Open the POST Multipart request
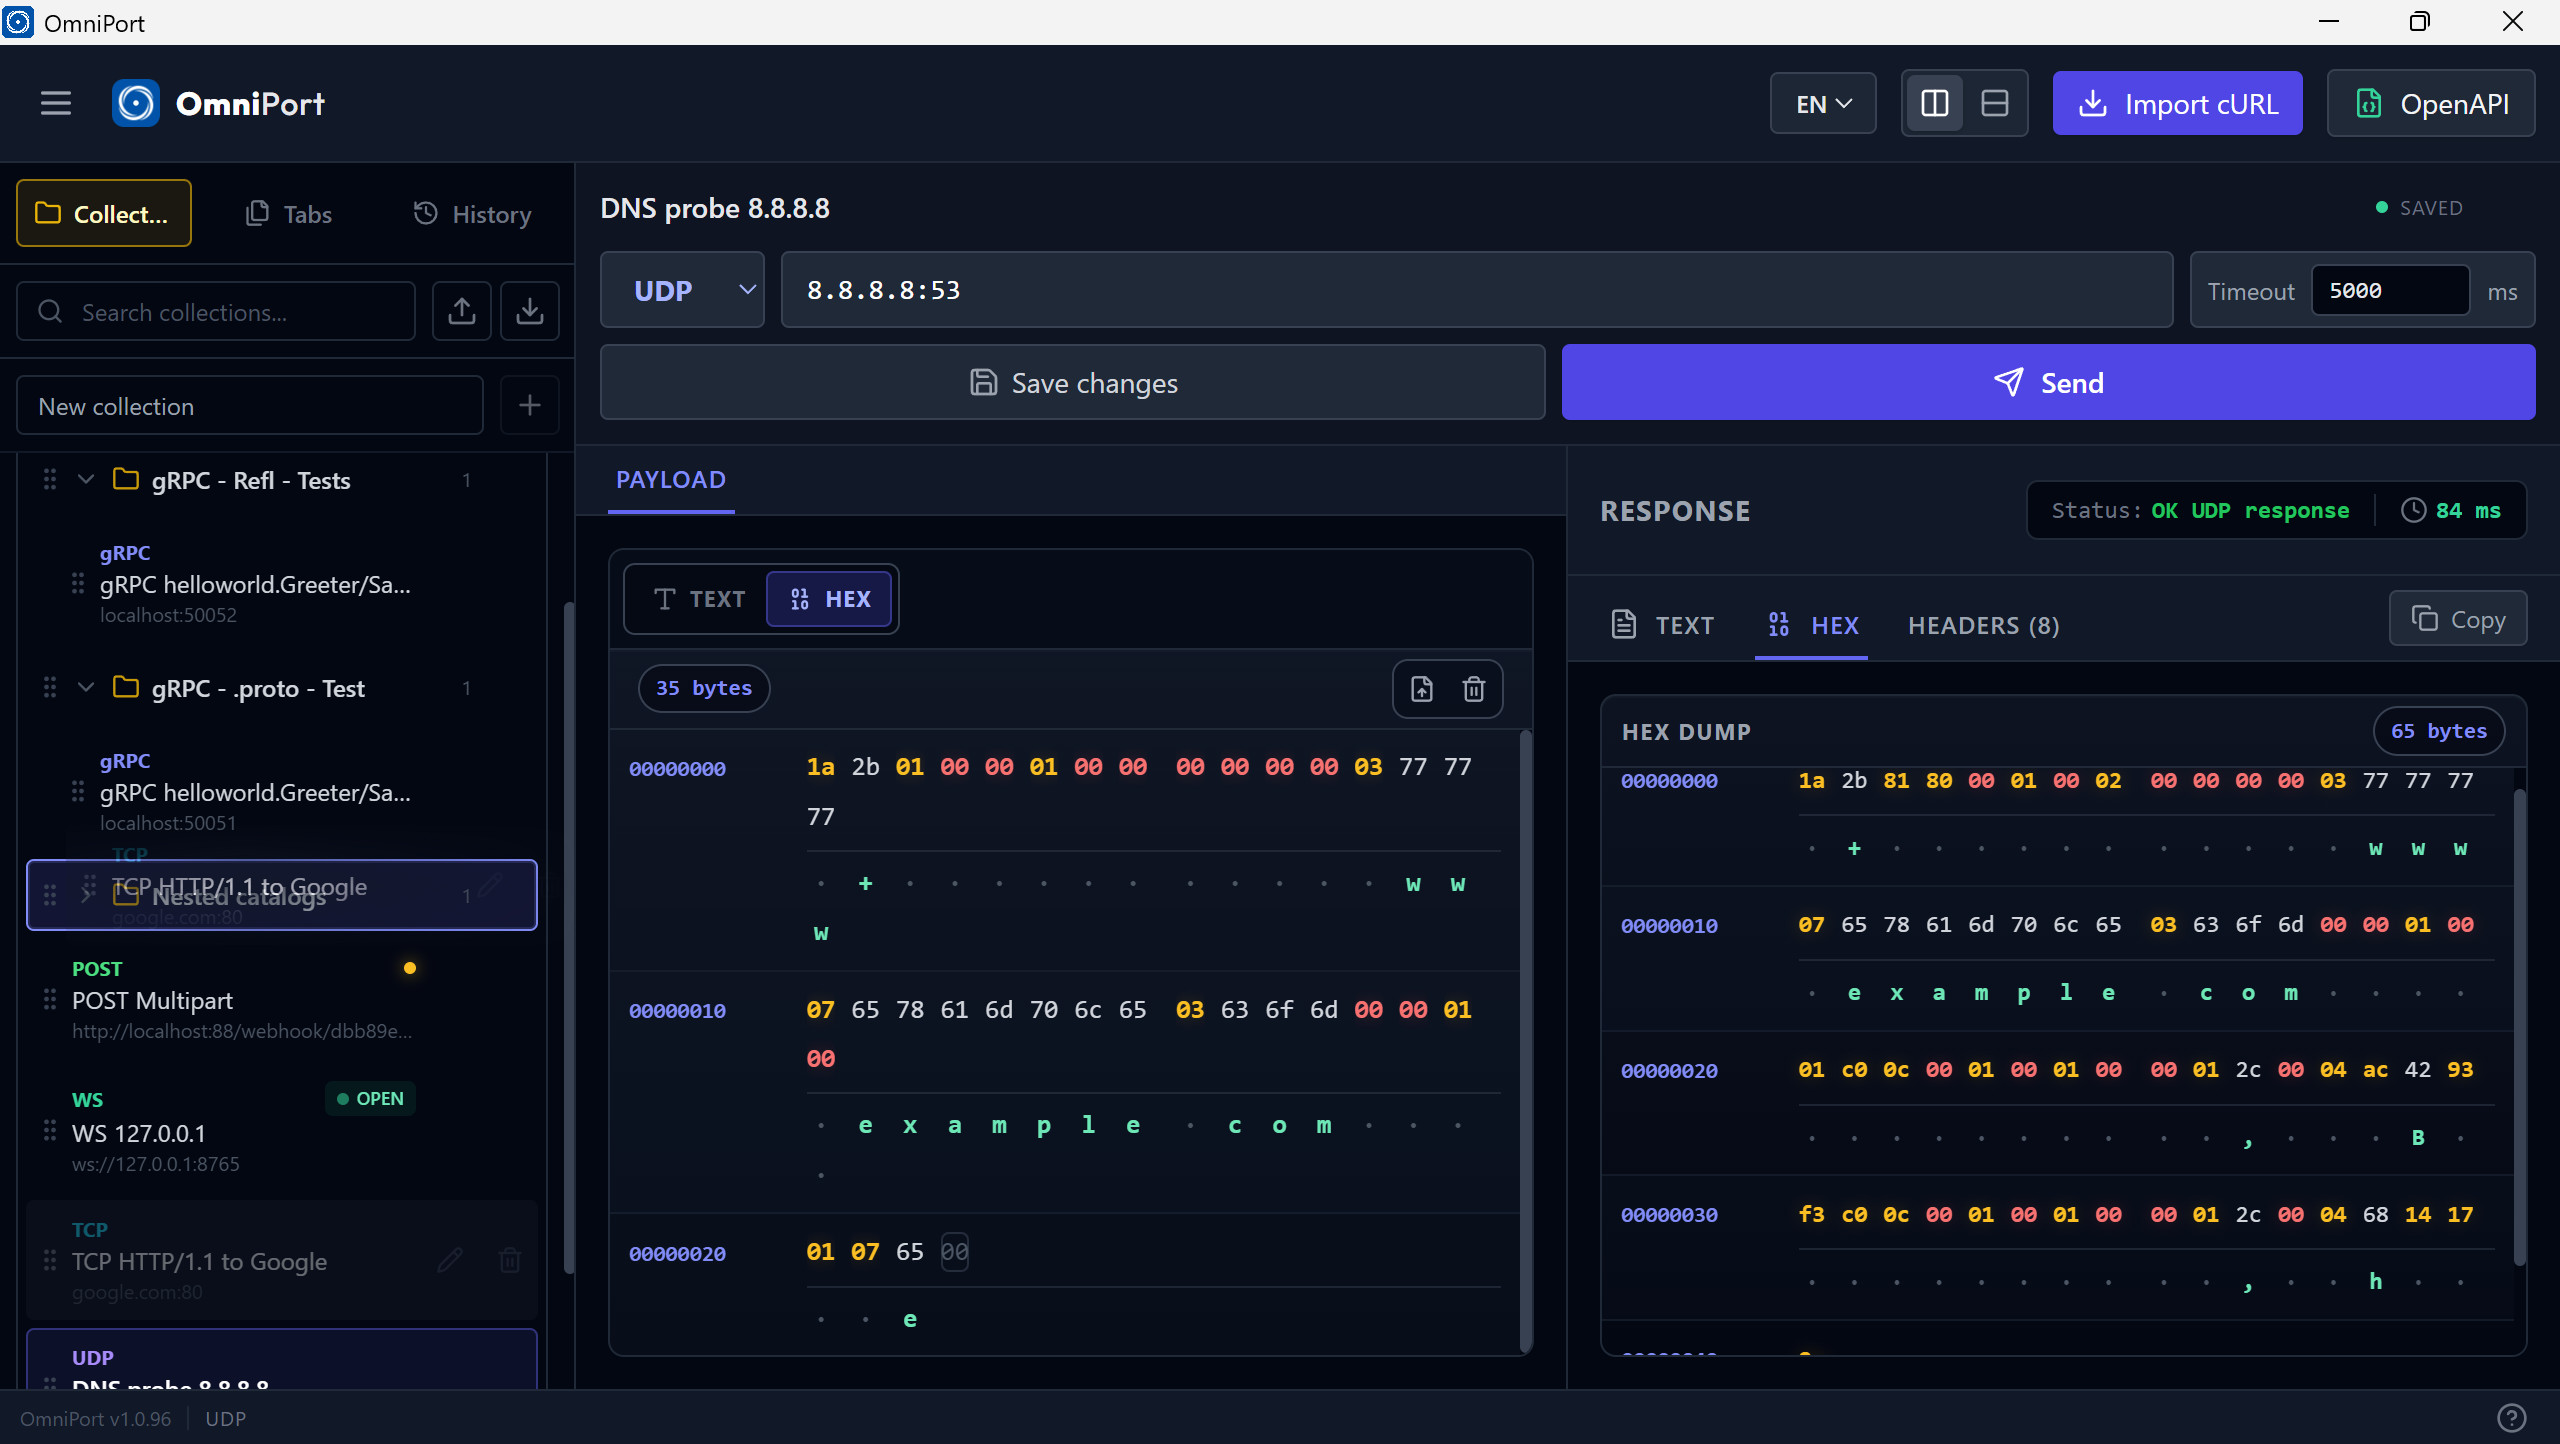 pos(280,1000)
